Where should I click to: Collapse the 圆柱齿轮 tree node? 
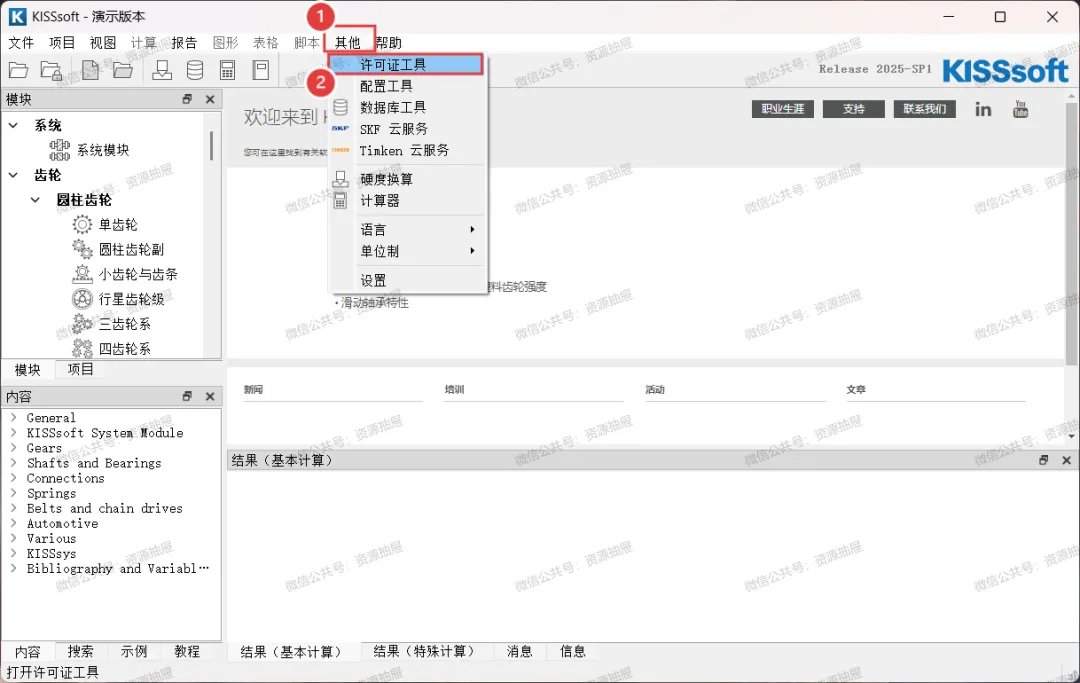(x=35, y=200)
